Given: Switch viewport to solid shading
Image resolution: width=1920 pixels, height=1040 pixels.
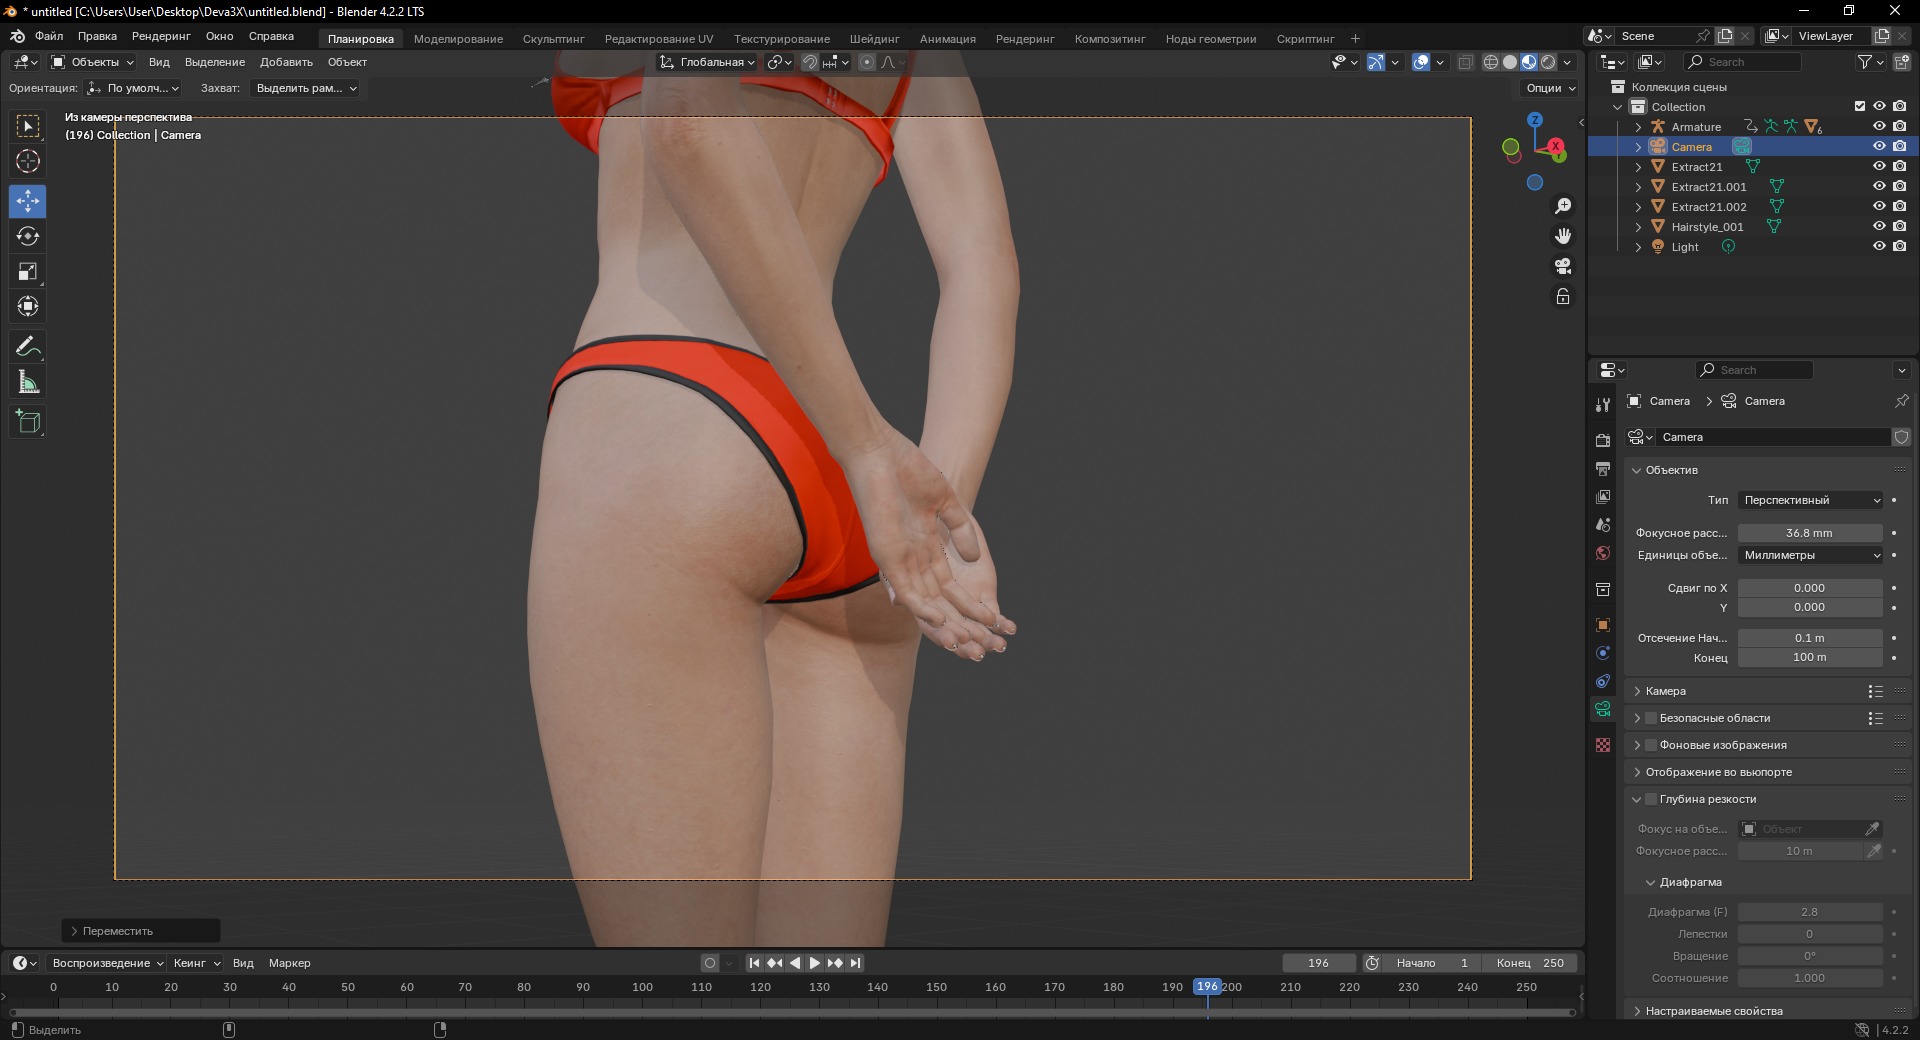Looking at the screenshot, I should click(1510, 62).
